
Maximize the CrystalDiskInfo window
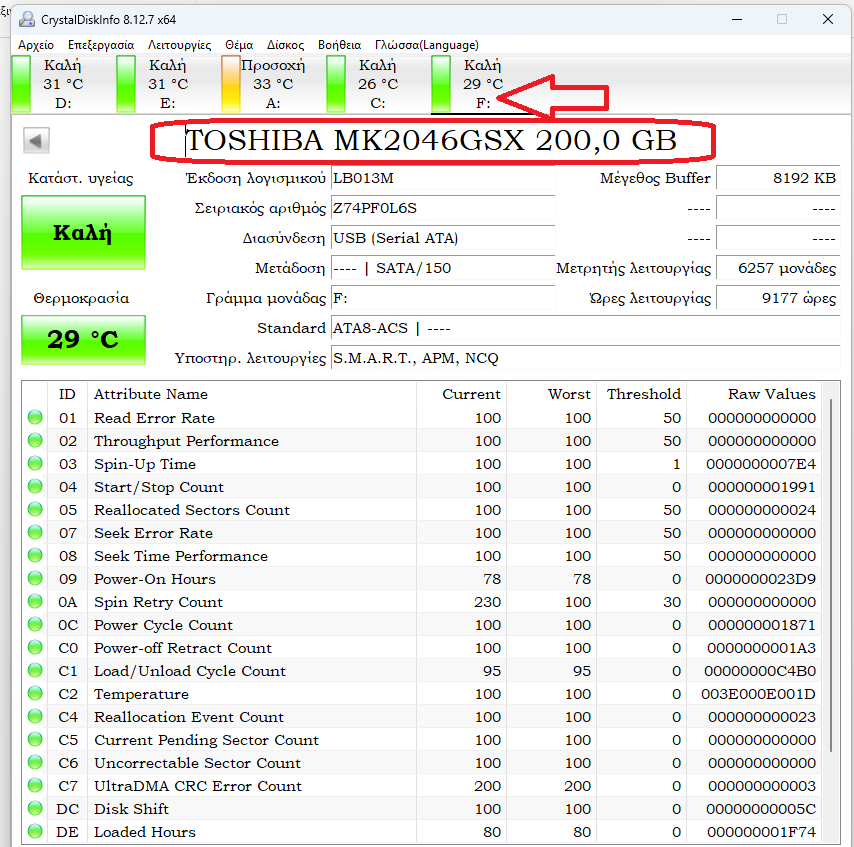point(782,20)
